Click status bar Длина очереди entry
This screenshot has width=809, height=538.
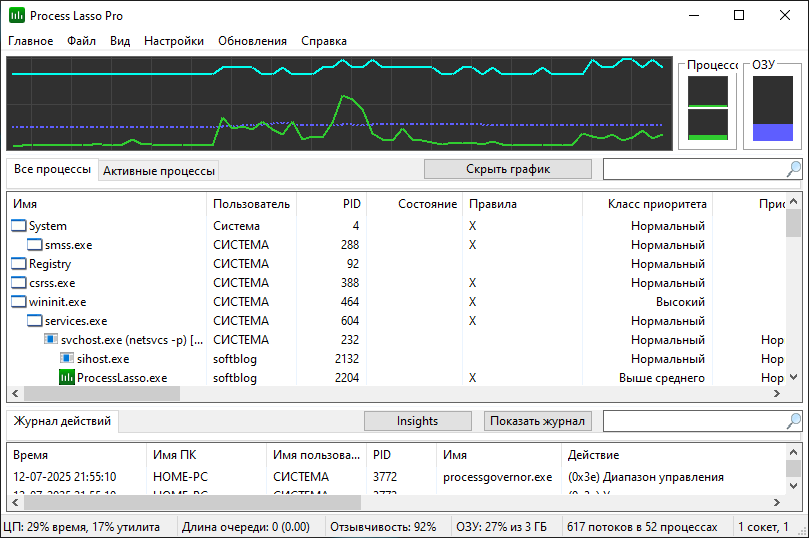(x=246, y=527)
